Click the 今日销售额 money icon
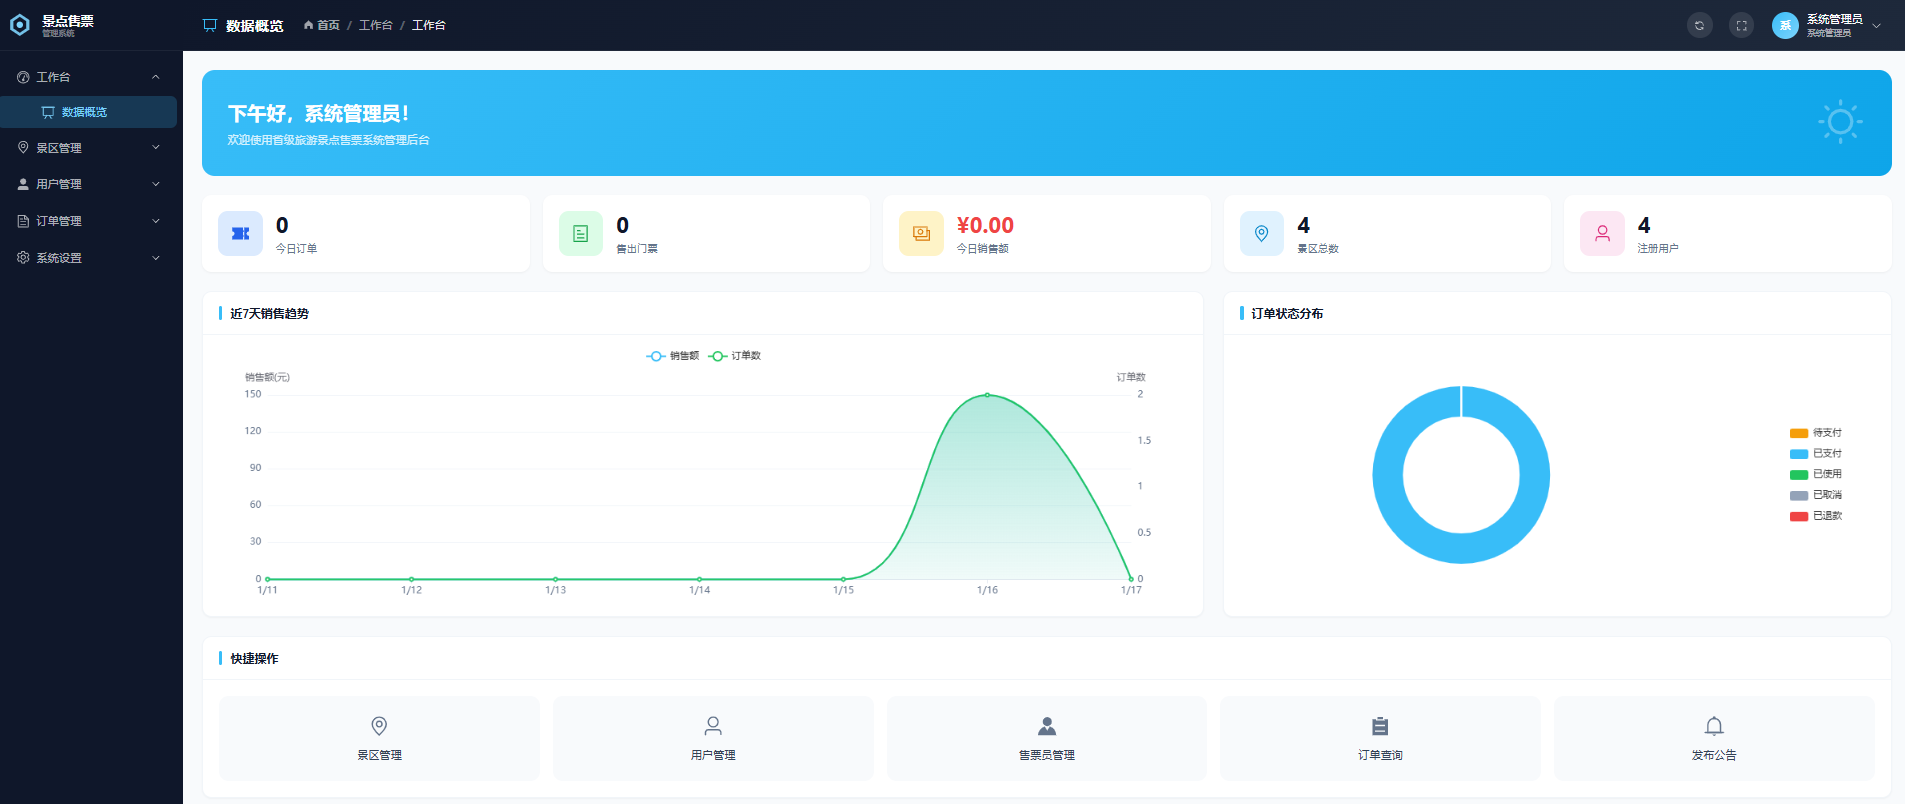Image resolution: width=1905 pixels, height=804 pixels. click(921, 234)
